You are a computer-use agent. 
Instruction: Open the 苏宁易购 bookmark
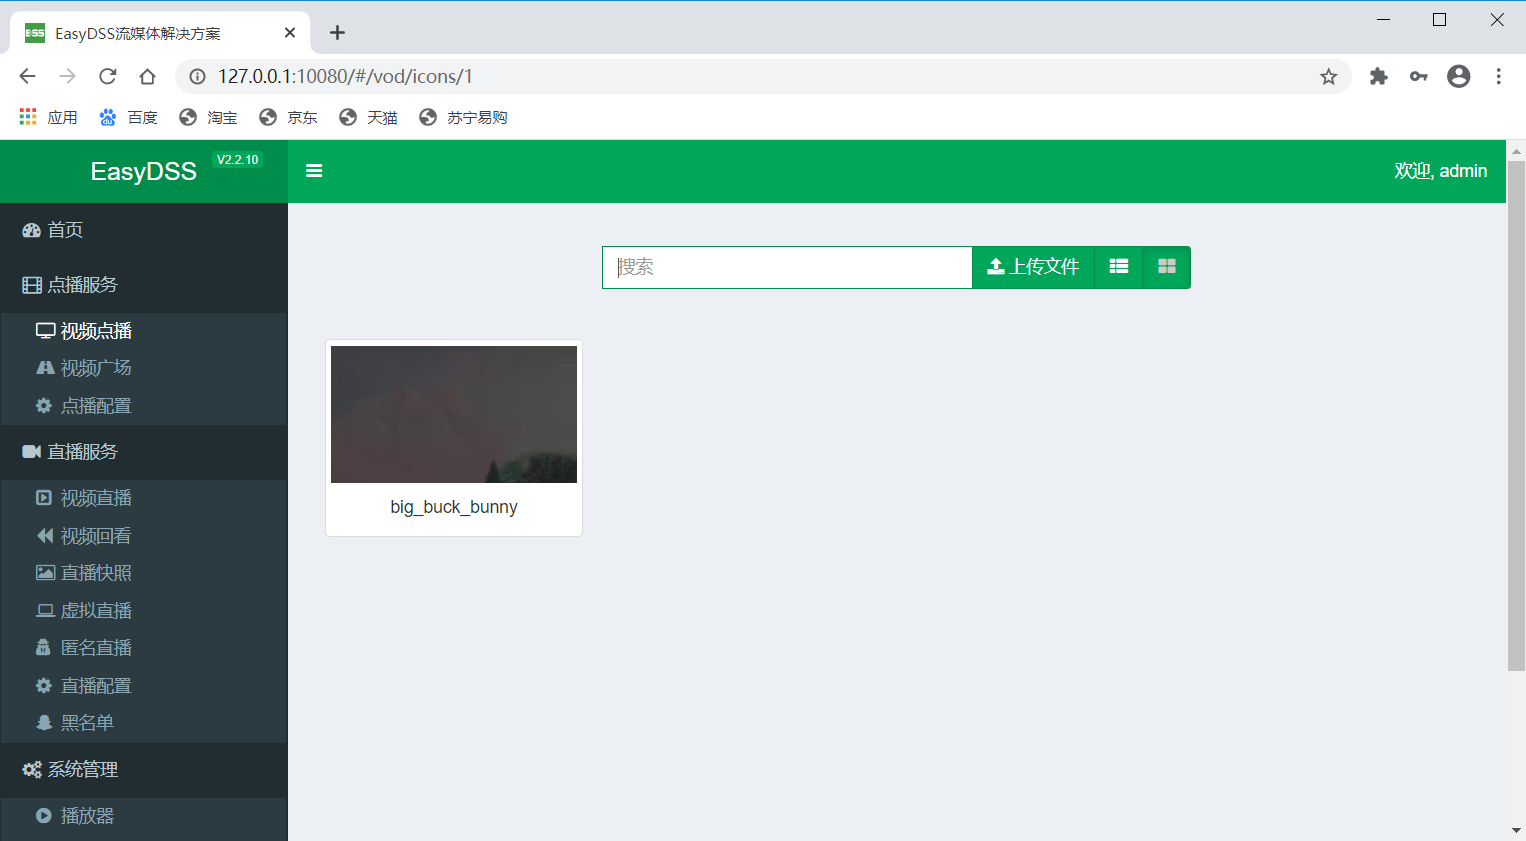pyautogui.click(x=463, y=118)
